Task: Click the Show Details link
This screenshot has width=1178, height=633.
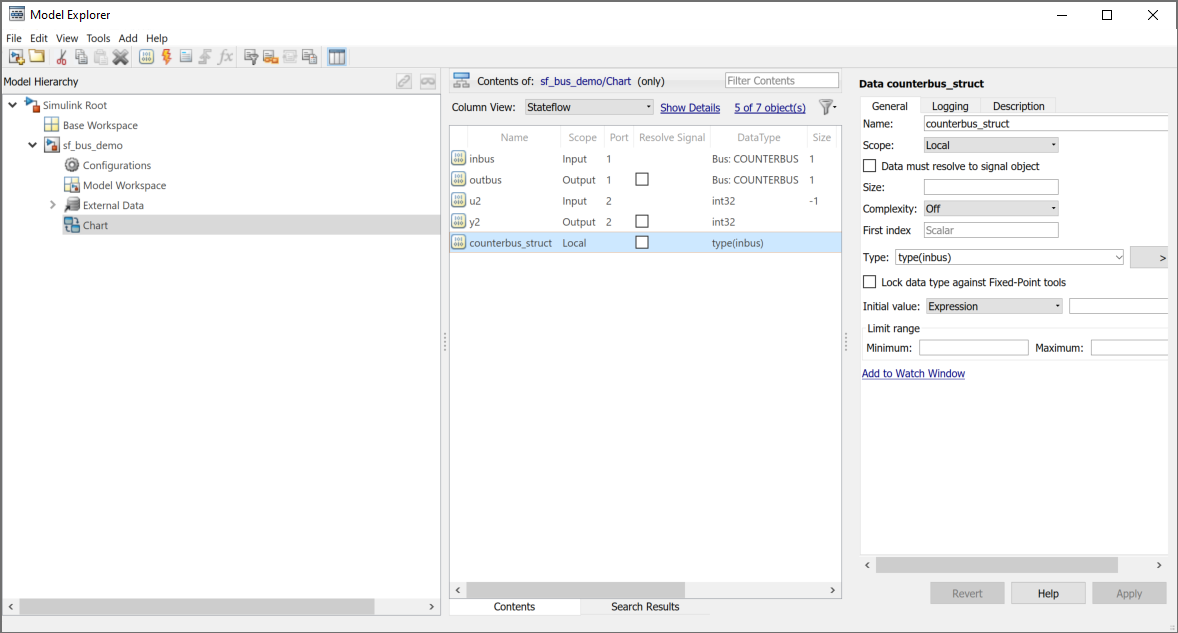Action: pyautogui.click(x=689, y=108)
